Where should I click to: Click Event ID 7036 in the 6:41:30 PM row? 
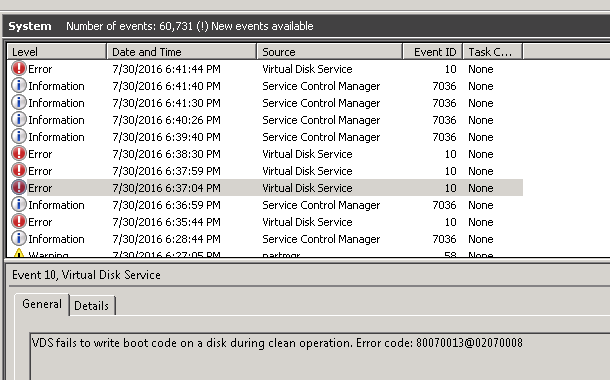pyautogui.click(x=444, y=103)
